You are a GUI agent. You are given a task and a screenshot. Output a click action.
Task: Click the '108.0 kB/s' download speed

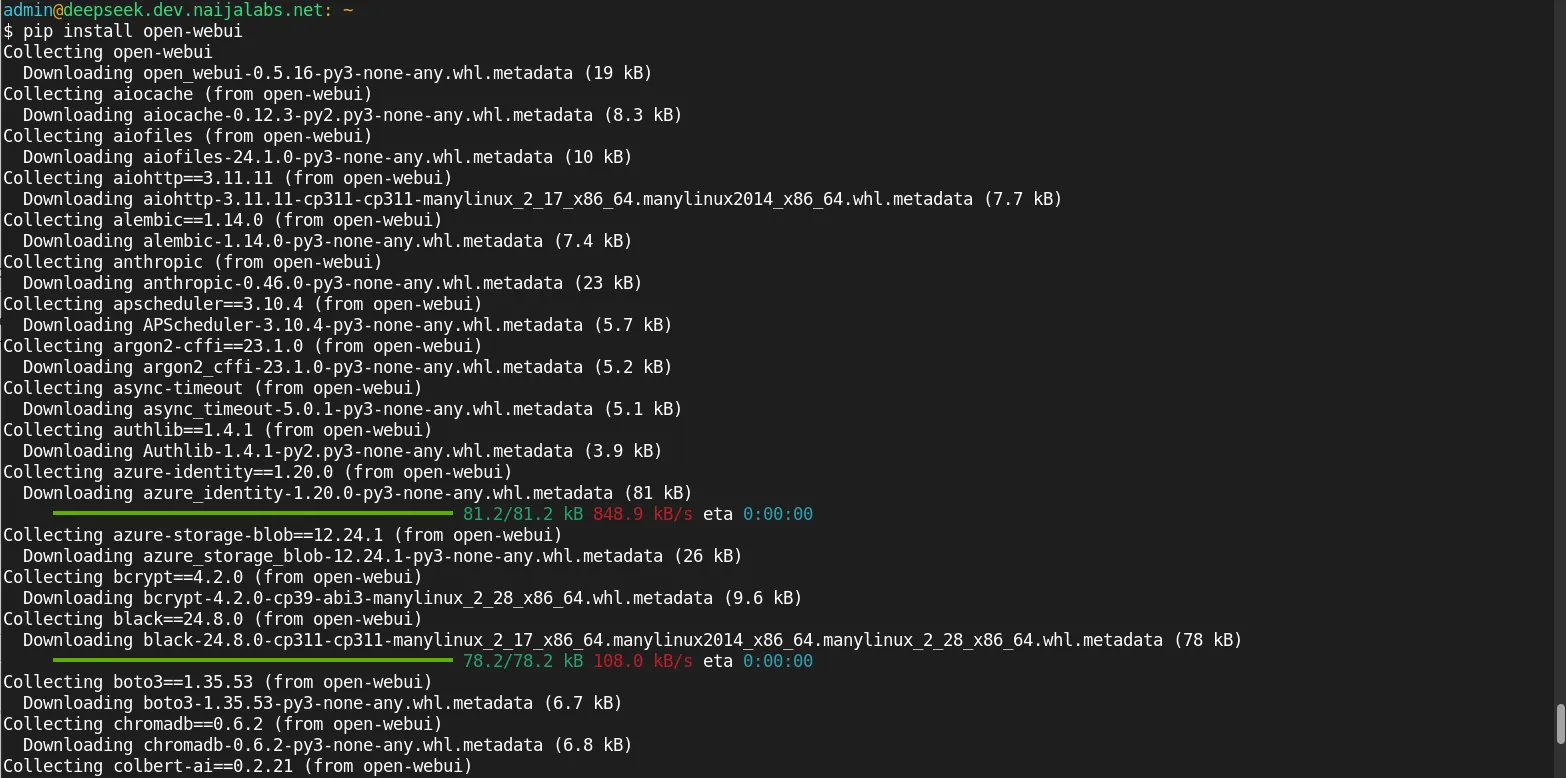643,661
